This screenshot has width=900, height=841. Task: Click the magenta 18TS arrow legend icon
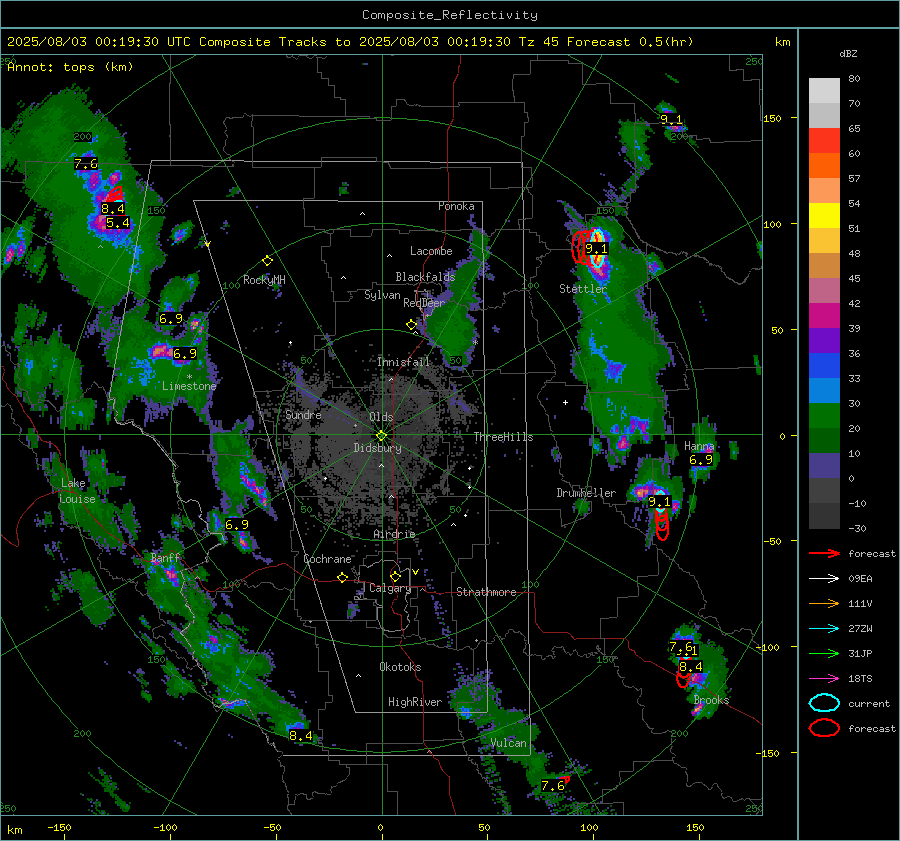[824, 678]
